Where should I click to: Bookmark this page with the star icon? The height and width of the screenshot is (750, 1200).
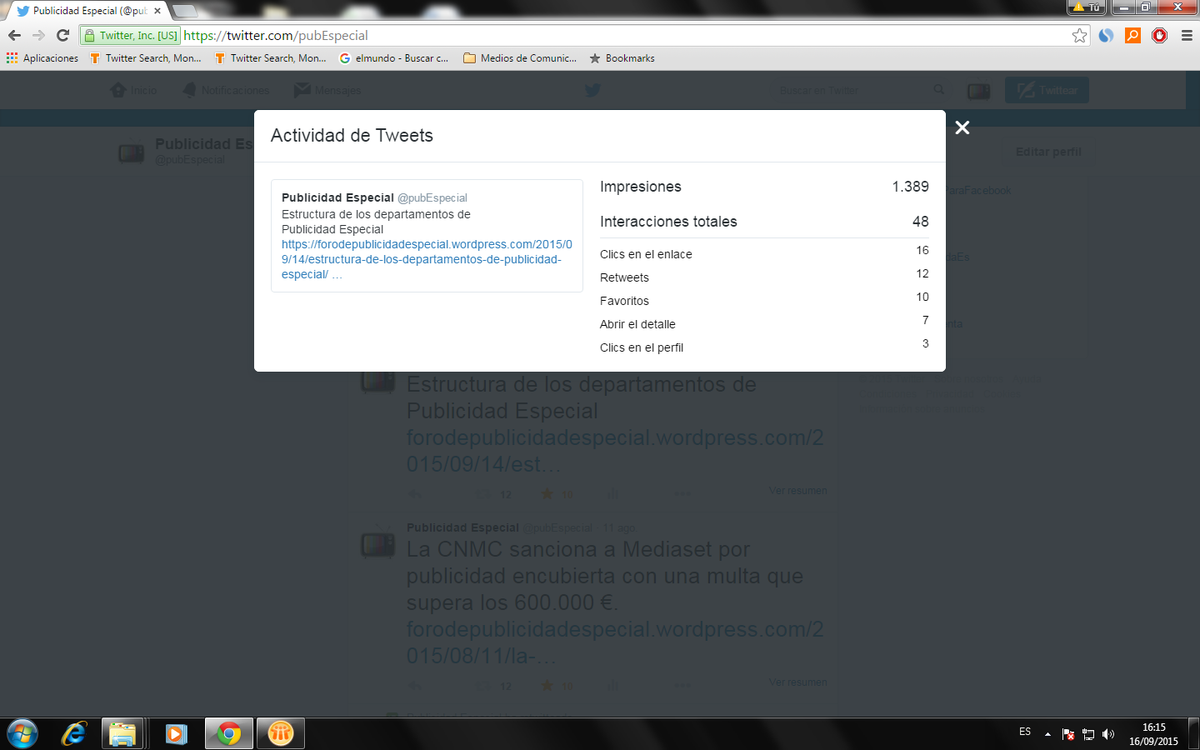click(x=1079, y=35)
